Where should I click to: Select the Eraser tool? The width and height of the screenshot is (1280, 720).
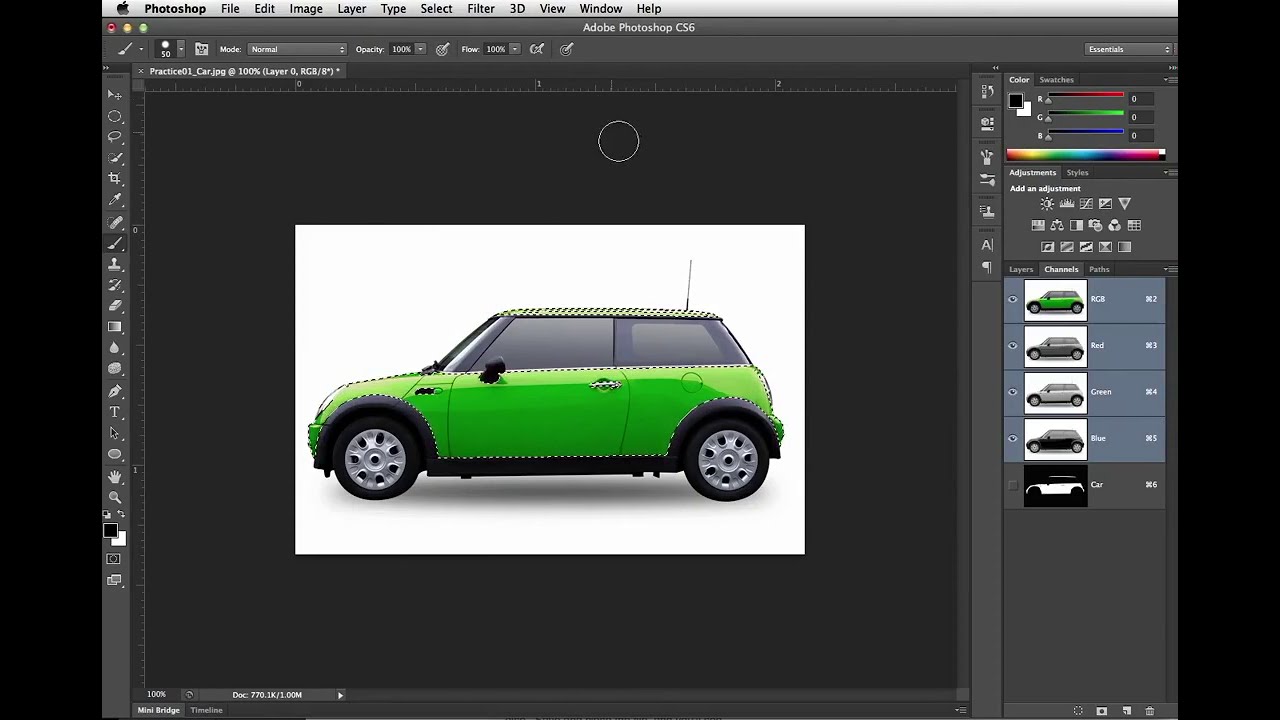114,306
